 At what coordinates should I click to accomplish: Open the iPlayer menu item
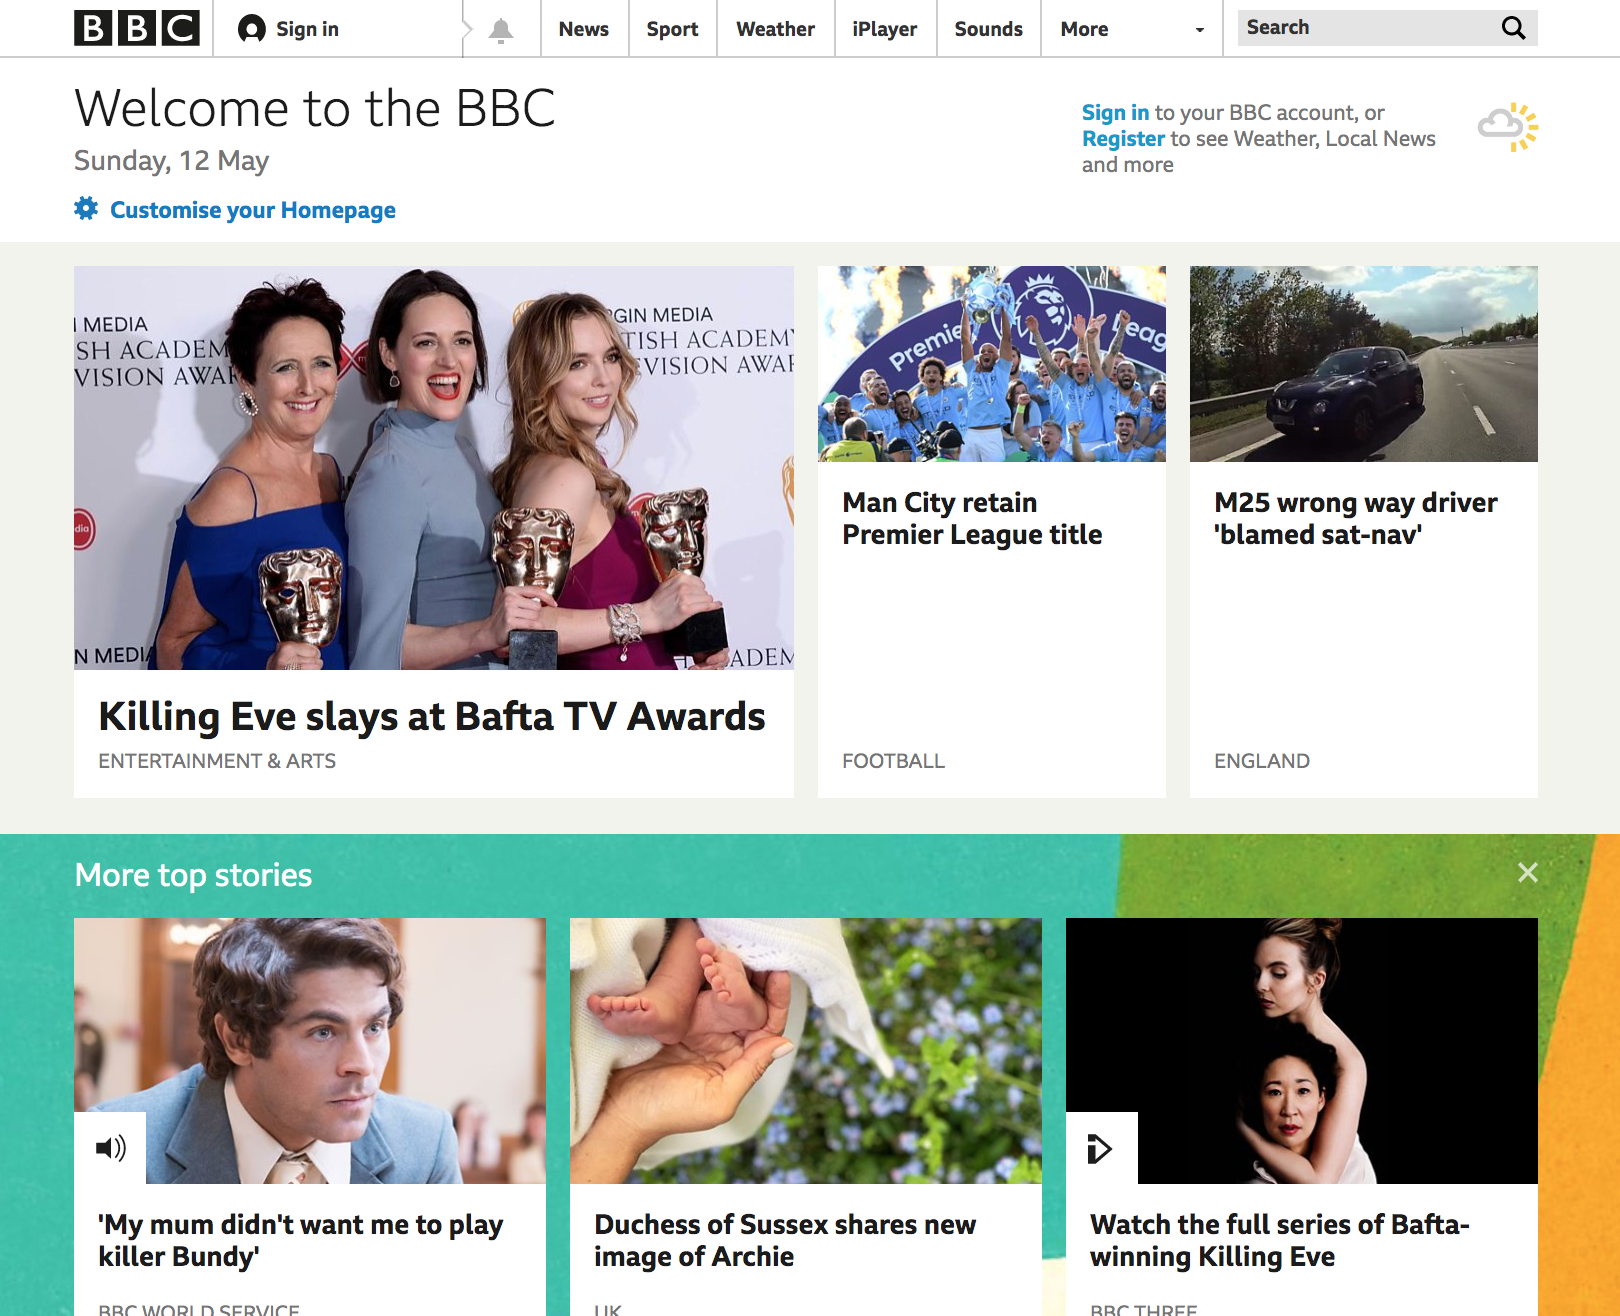(x=884, y=28)
